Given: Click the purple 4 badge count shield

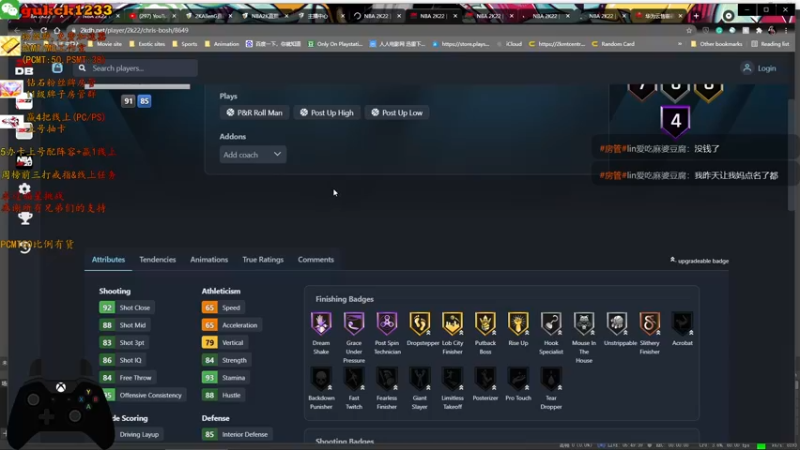Looking at the screenshot, I should tap(675, 121).
